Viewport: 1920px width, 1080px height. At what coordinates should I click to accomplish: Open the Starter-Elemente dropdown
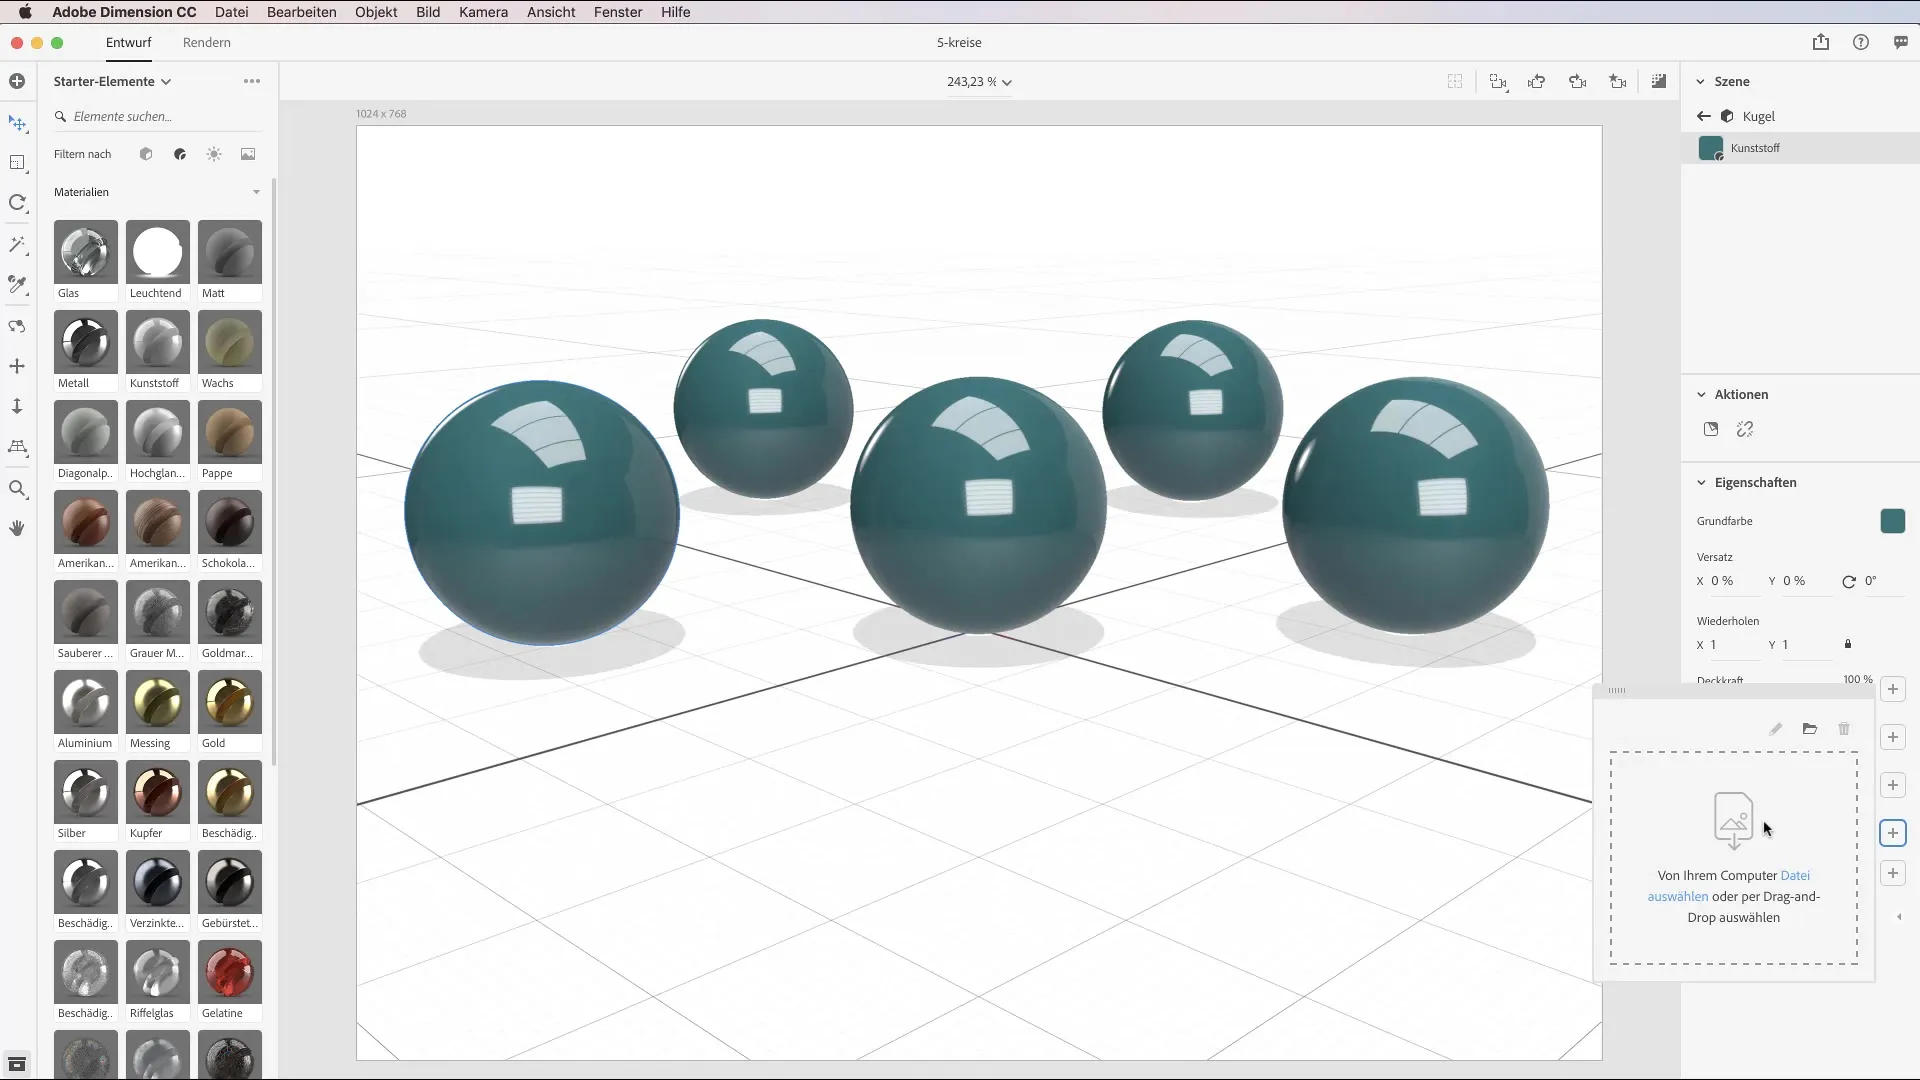tap(112, 81)
